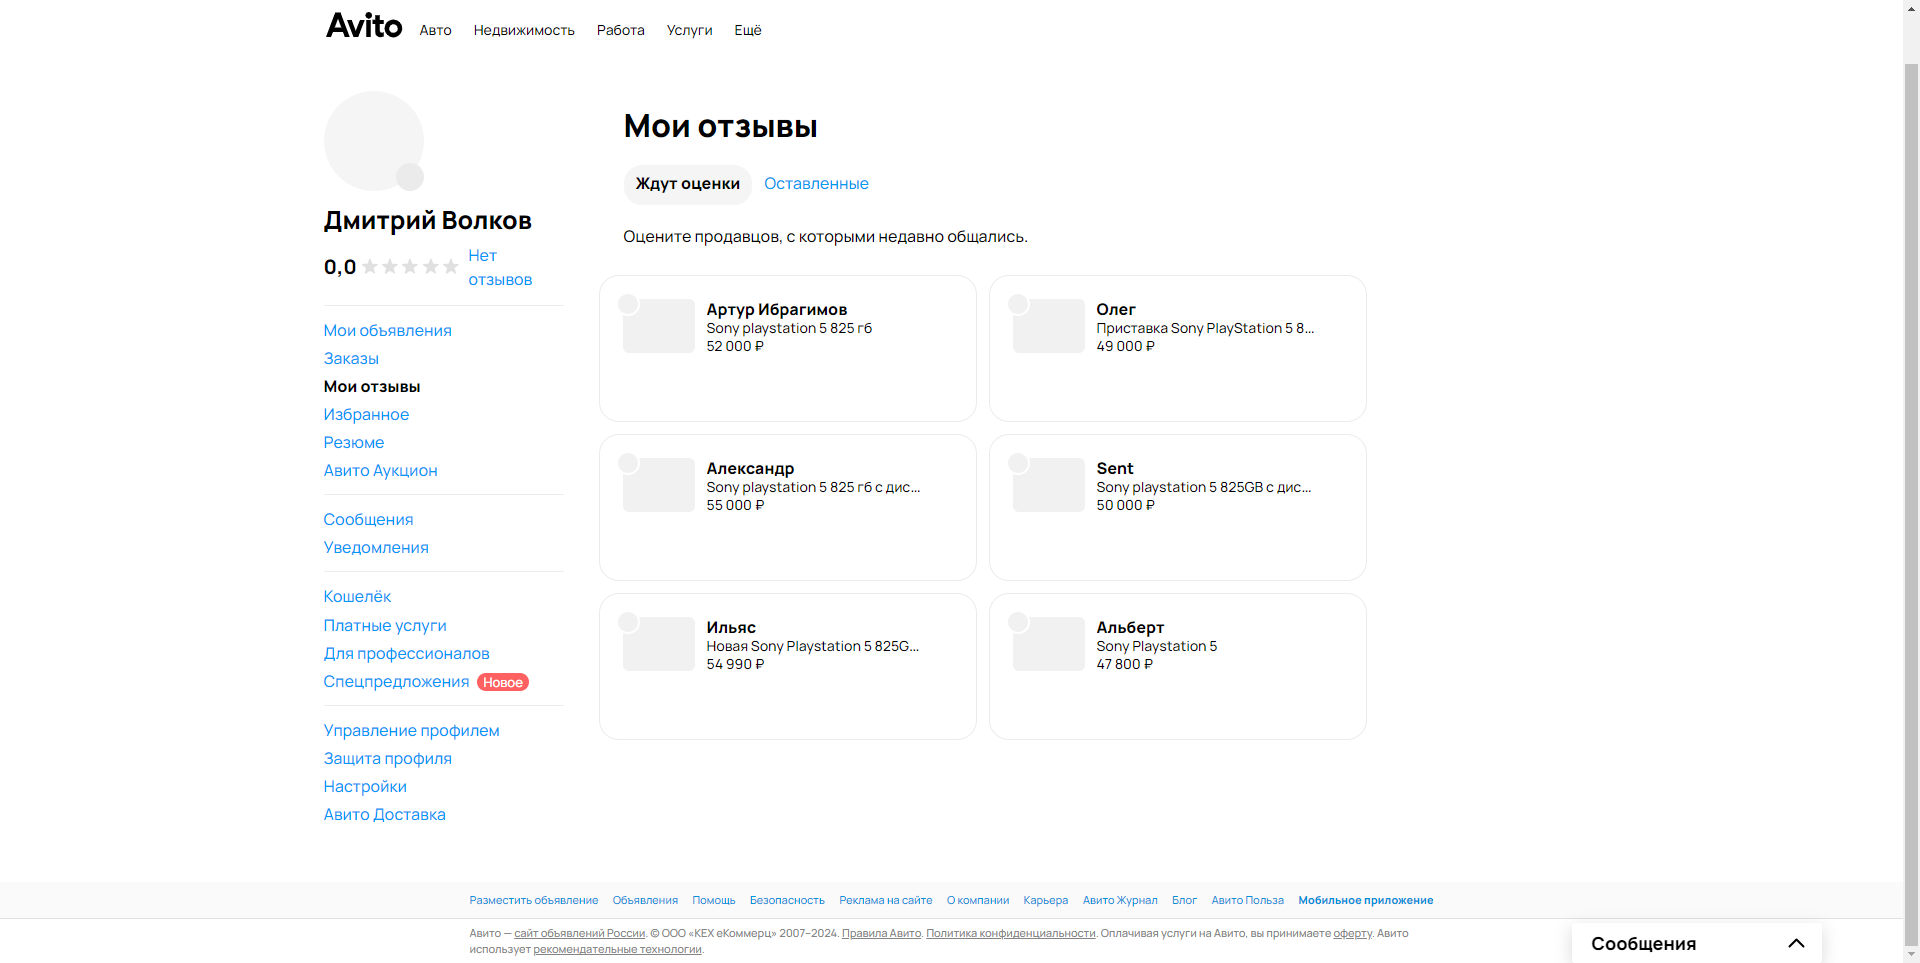Open the Объявления footer link
Screen dimensions: 1920x963
coord(645,900)
